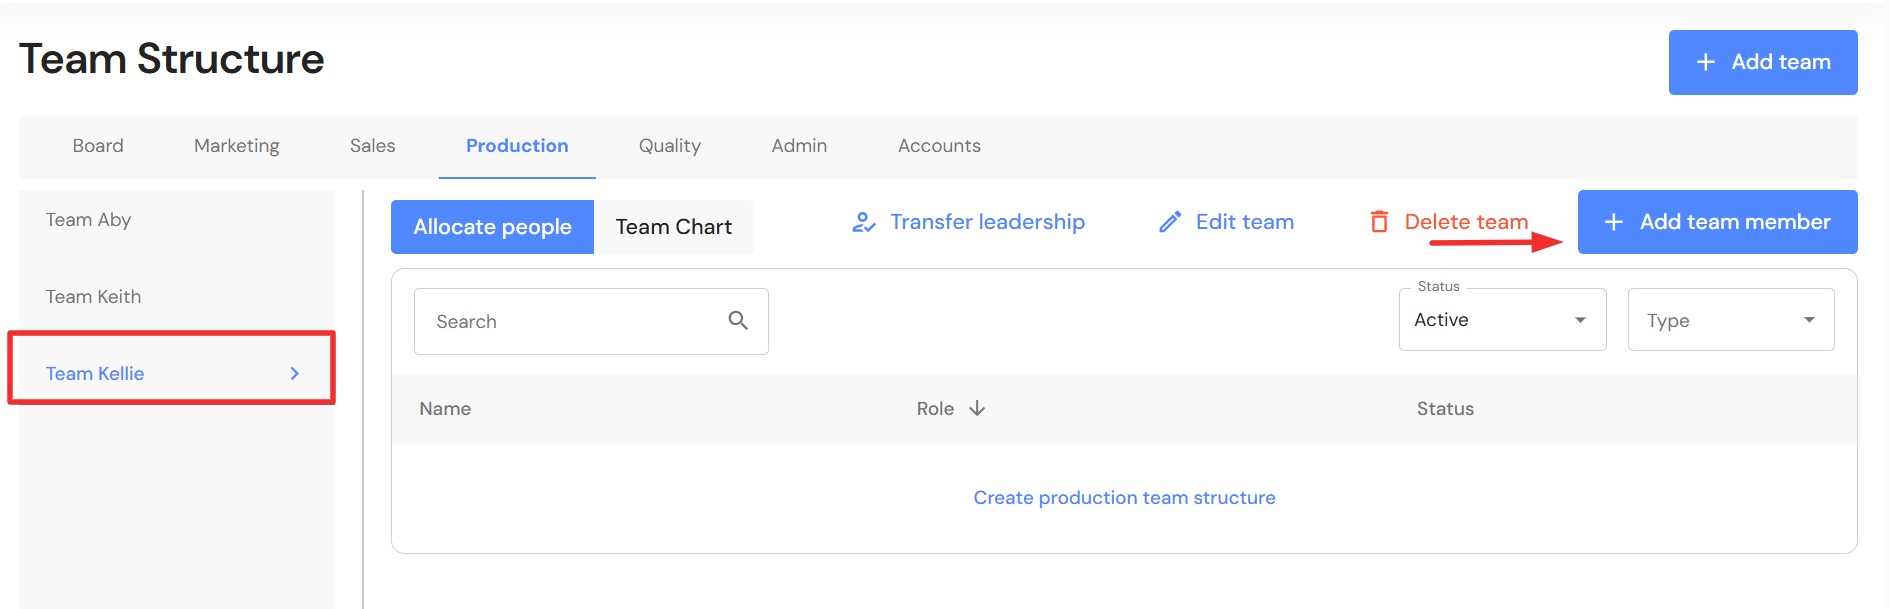Click the magnifier icon in Search box

point(738,320)
